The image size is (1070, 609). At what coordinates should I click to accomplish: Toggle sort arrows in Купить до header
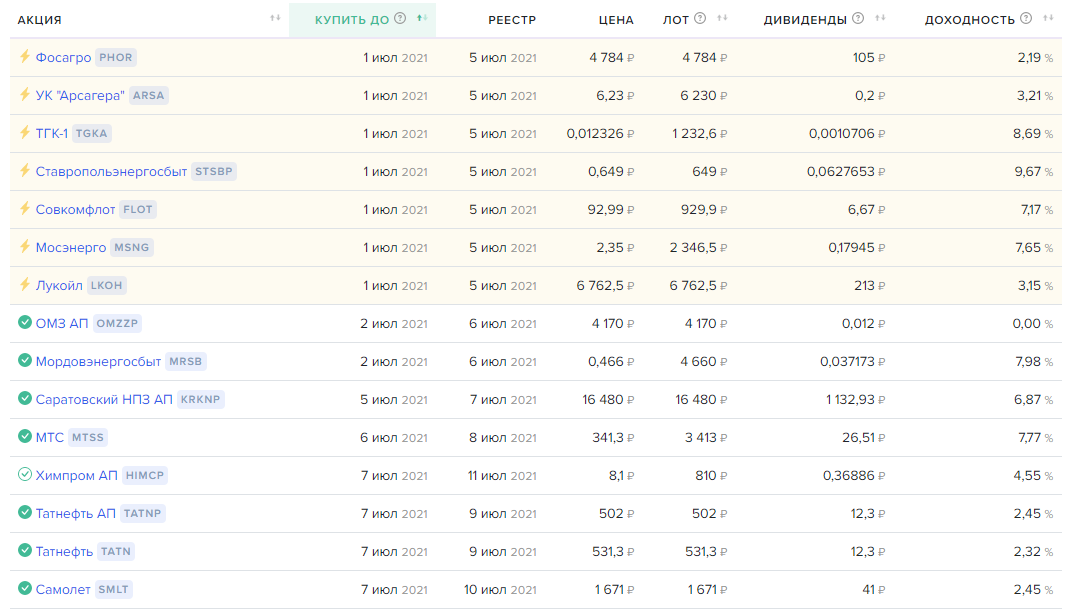[422, 18]
